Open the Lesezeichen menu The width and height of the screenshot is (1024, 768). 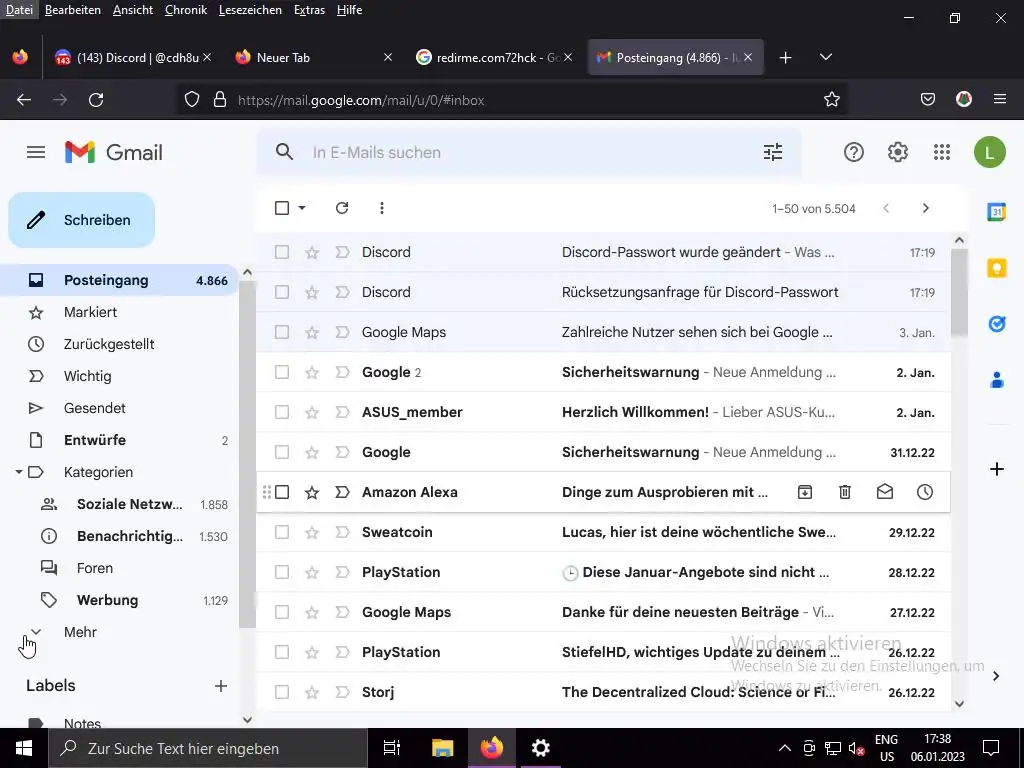click(250, 10)
